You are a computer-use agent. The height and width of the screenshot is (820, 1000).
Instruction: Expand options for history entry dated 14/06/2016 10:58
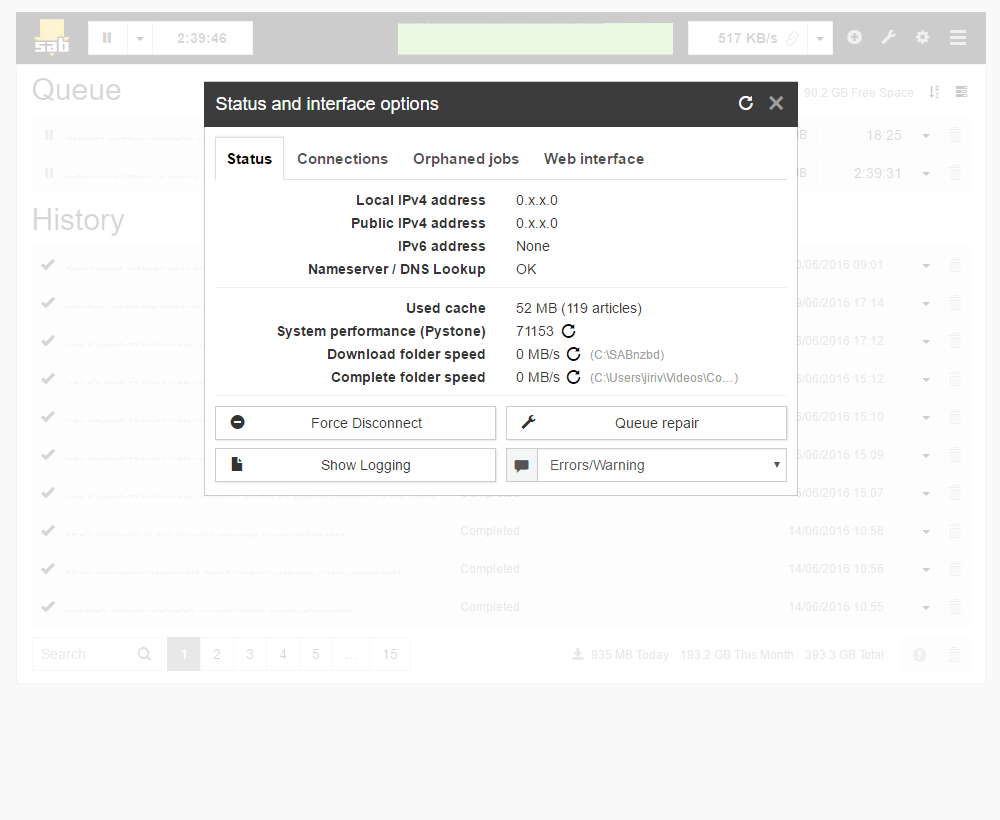coord(926,532)
